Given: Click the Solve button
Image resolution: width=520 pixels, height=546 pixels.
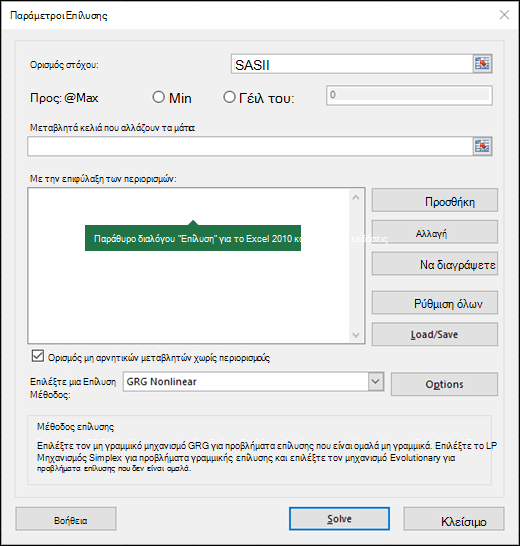Looking at the screenshot, I should 339,519.
